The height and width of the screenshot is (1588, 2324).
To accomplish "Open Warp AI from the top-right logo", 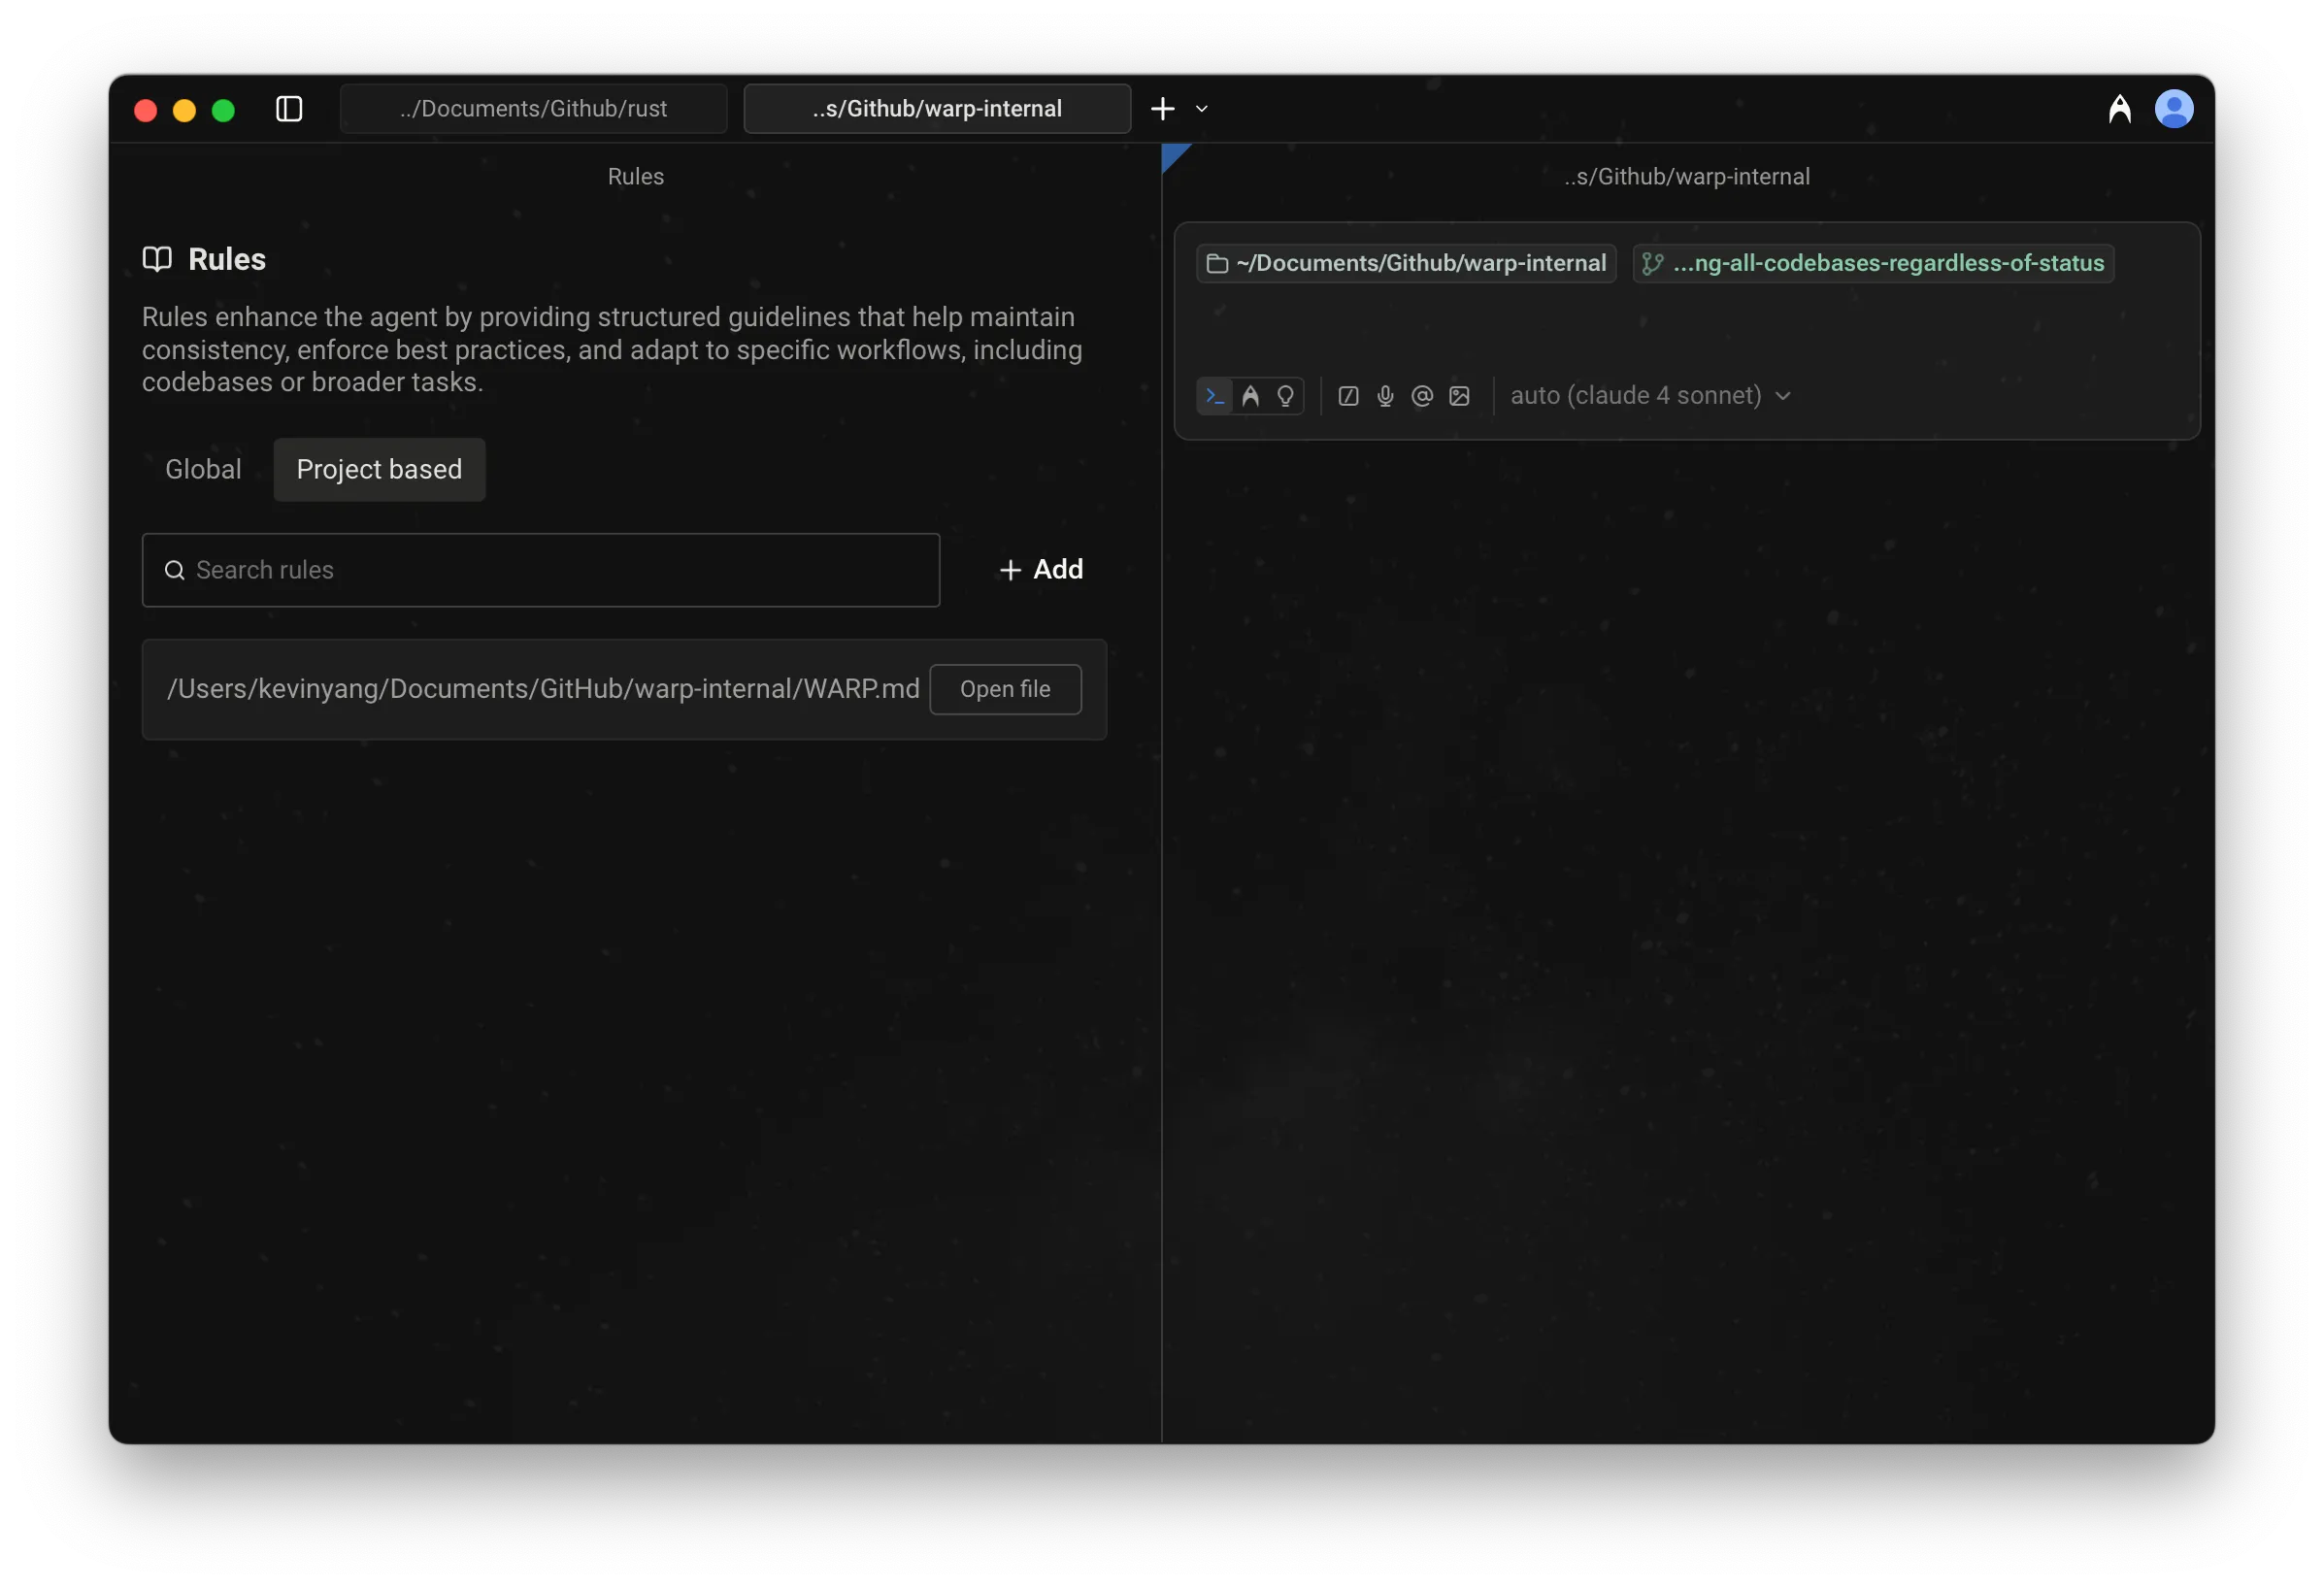I will pos(2120,108).
